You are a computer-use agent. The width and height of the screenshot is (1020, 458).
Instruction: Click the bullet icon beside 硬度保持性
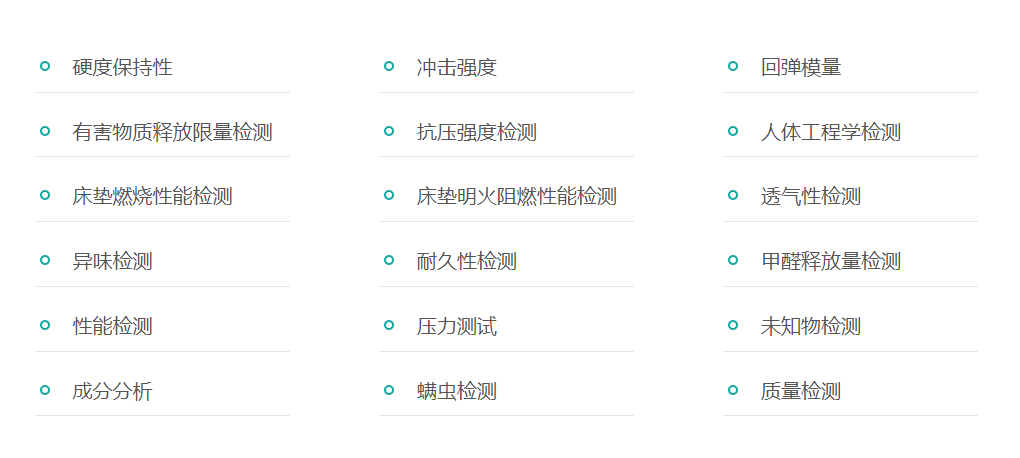click(44, 66)
